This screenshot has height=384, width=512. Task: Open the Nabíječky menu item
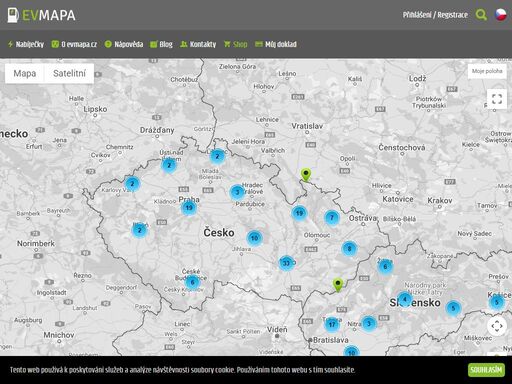[x=26, y=44]
